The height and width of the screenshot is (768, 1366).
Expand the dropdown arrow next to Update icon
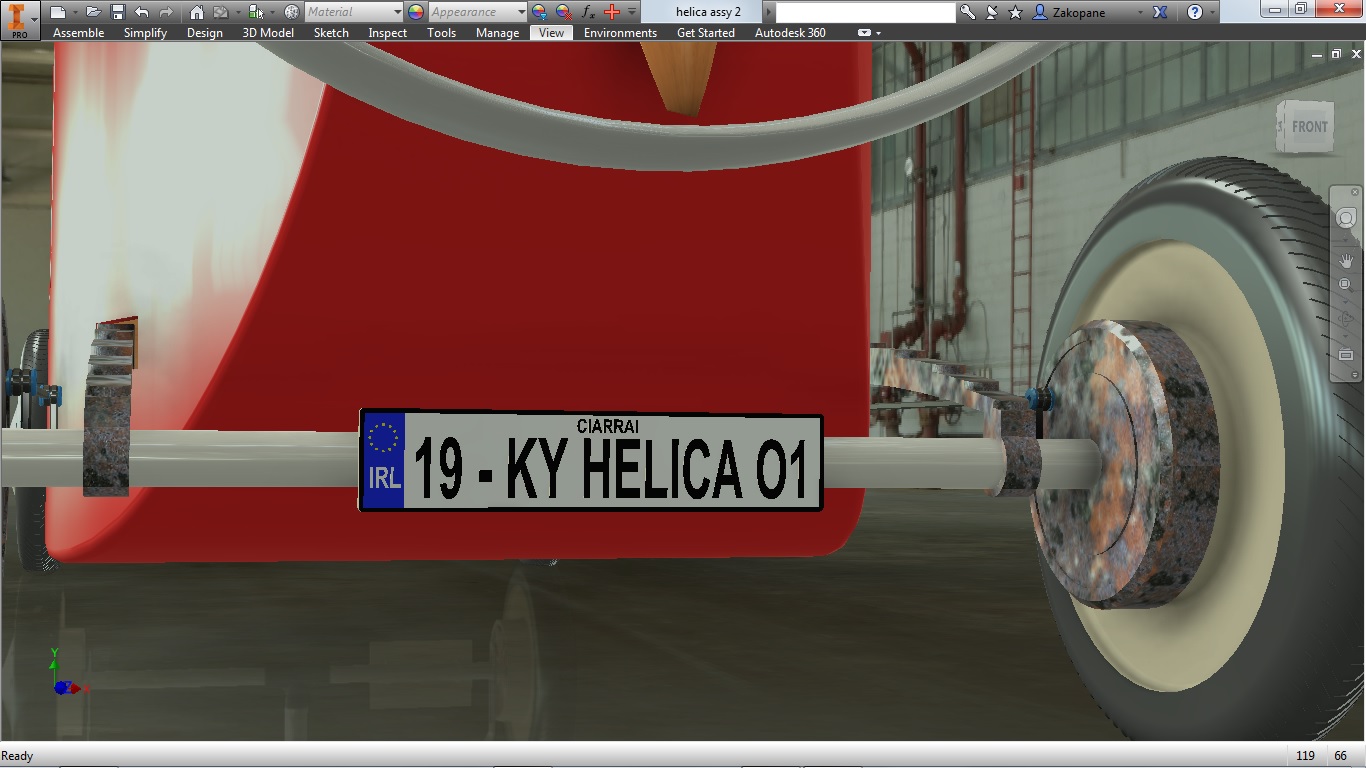pyautogui.click(x=237, y=12)
